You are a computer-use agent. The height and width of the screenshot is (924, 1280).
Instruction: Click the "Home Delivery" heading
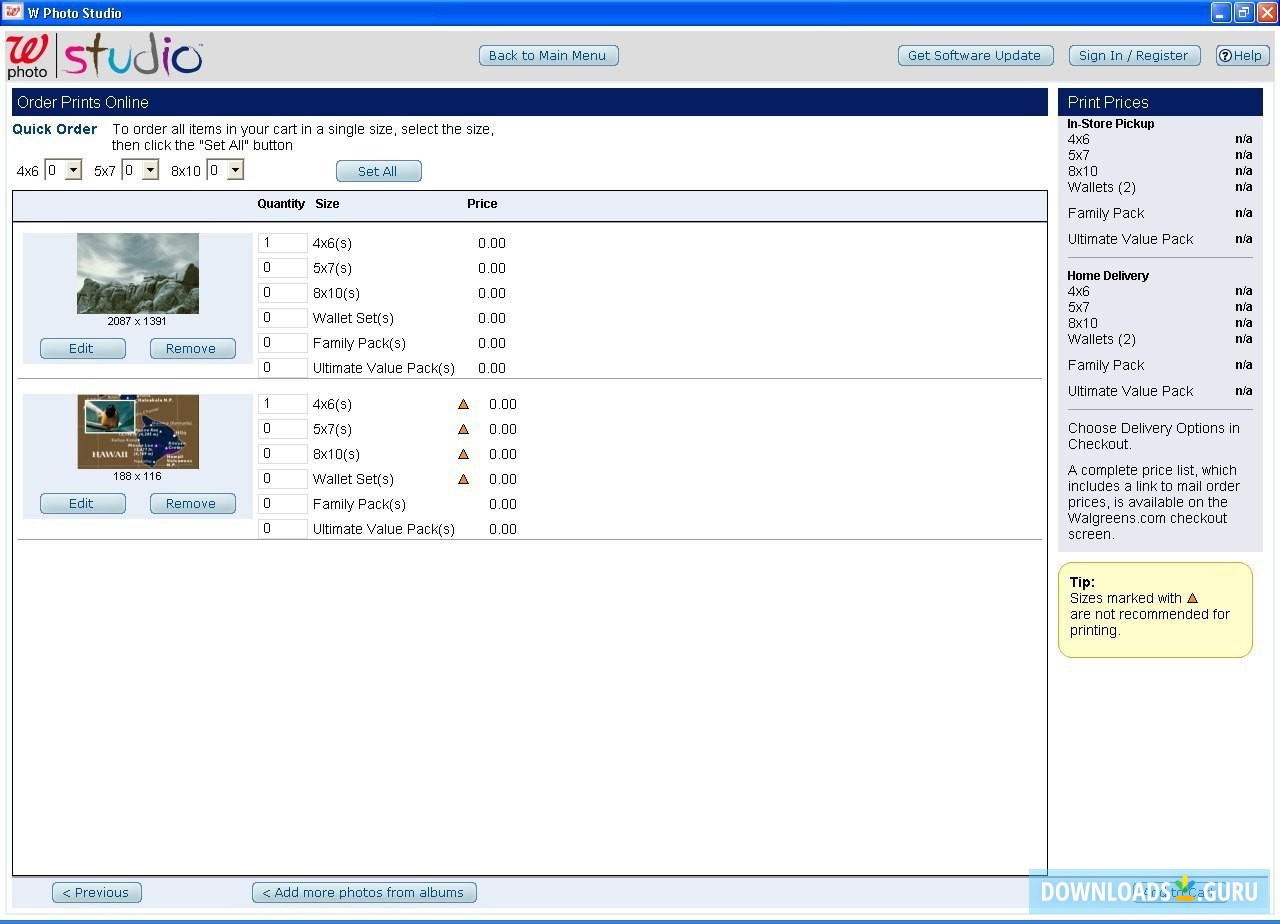(x=1108, y=276)
